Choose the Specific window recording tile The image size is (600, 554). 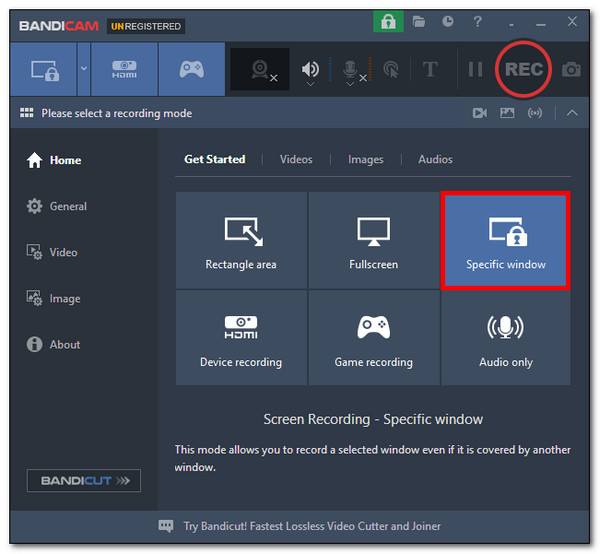coord(505,240)
